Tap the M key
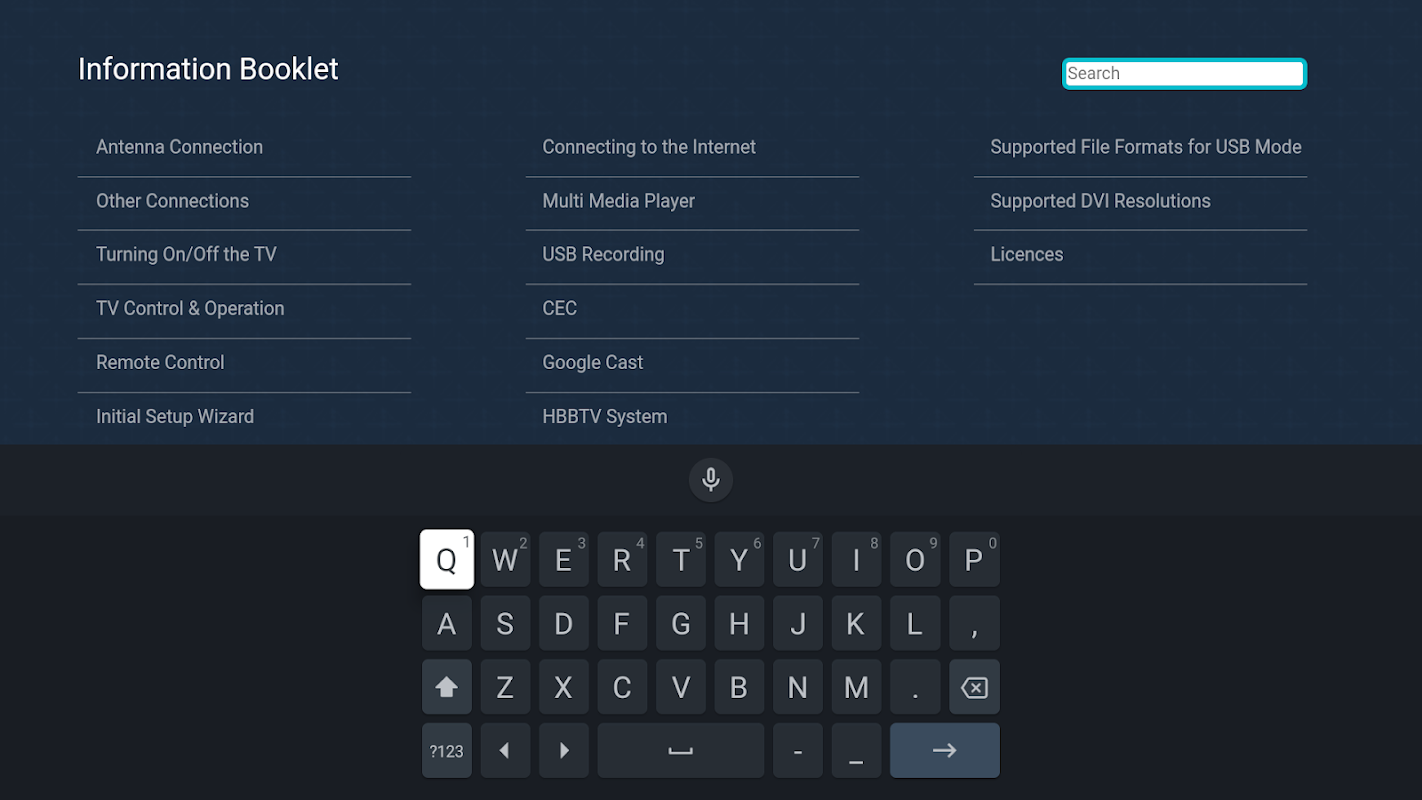 coord(856,687)
